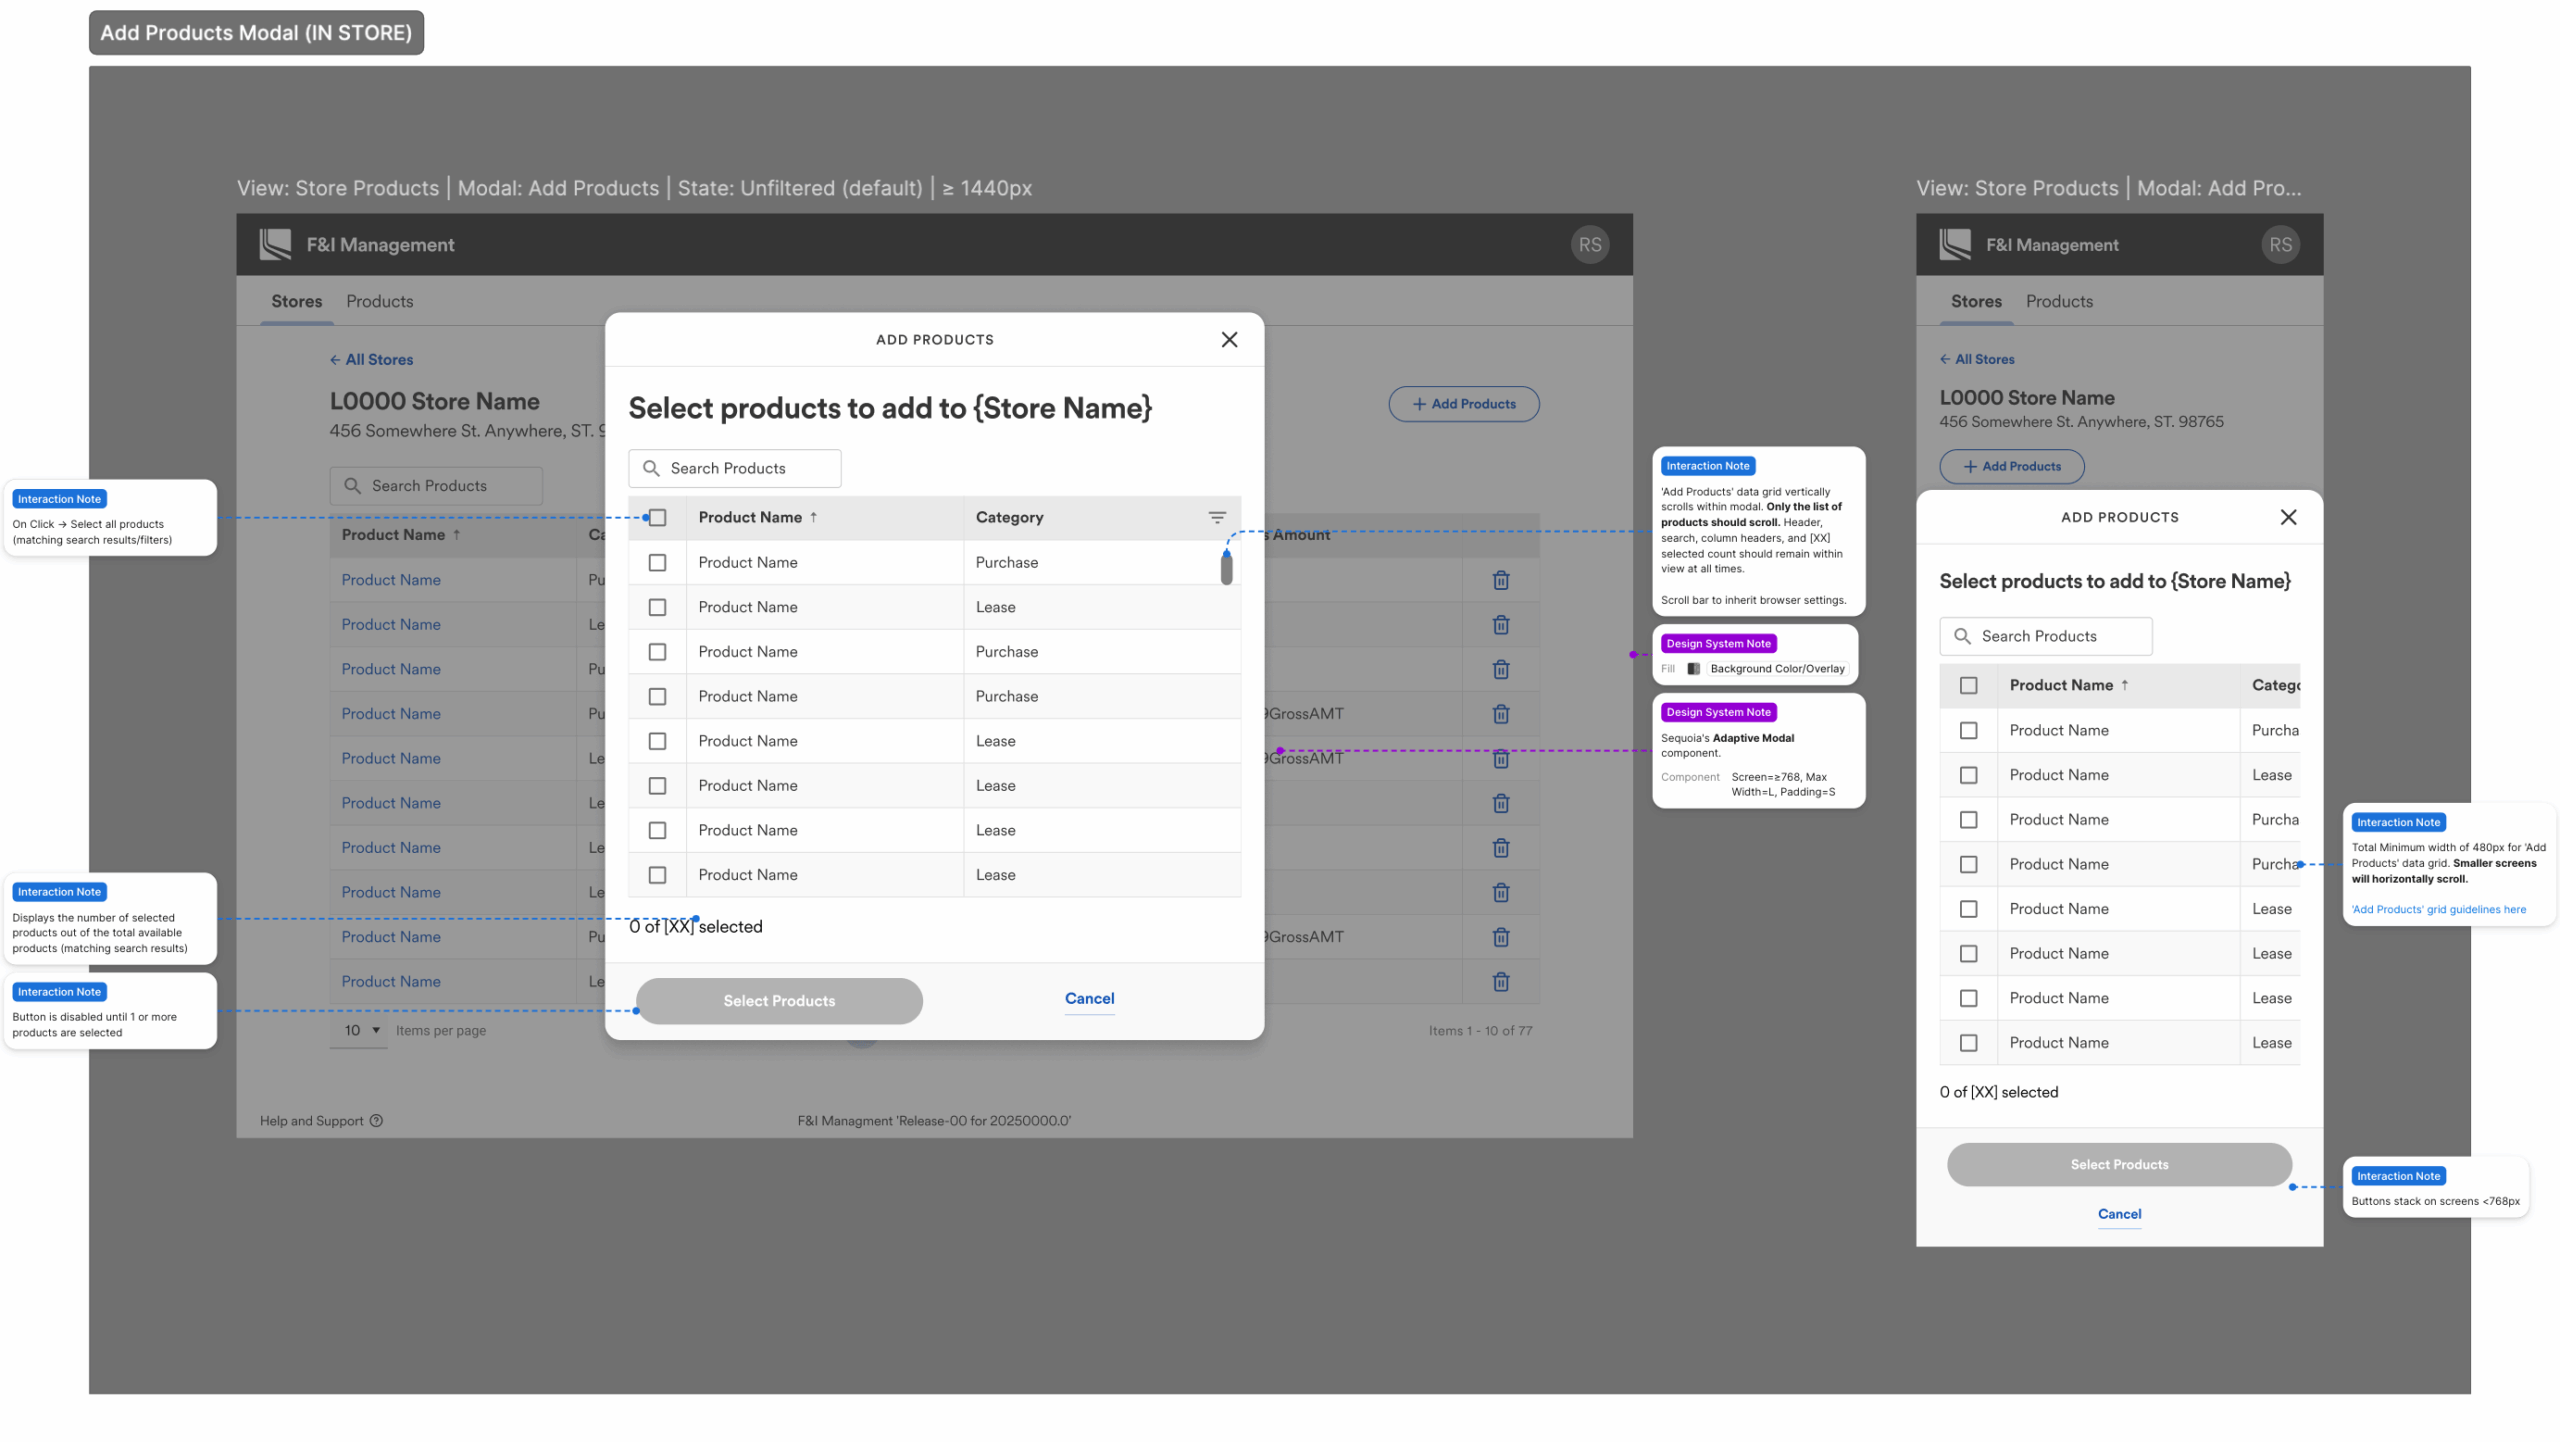Toggle select-all checkbox in mobile modal grid
This screenshot has width=2560, height=1442.
pyautogui.click(x=1968, y=685)
